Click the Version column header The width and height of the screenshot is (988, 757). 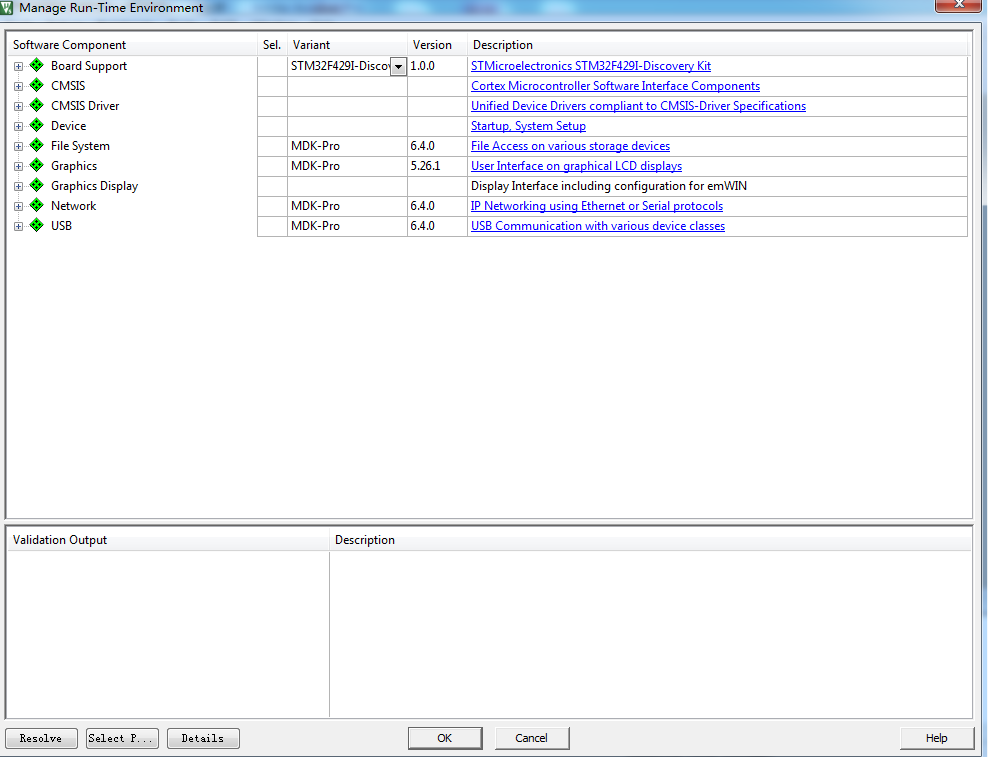click(437, 45)
